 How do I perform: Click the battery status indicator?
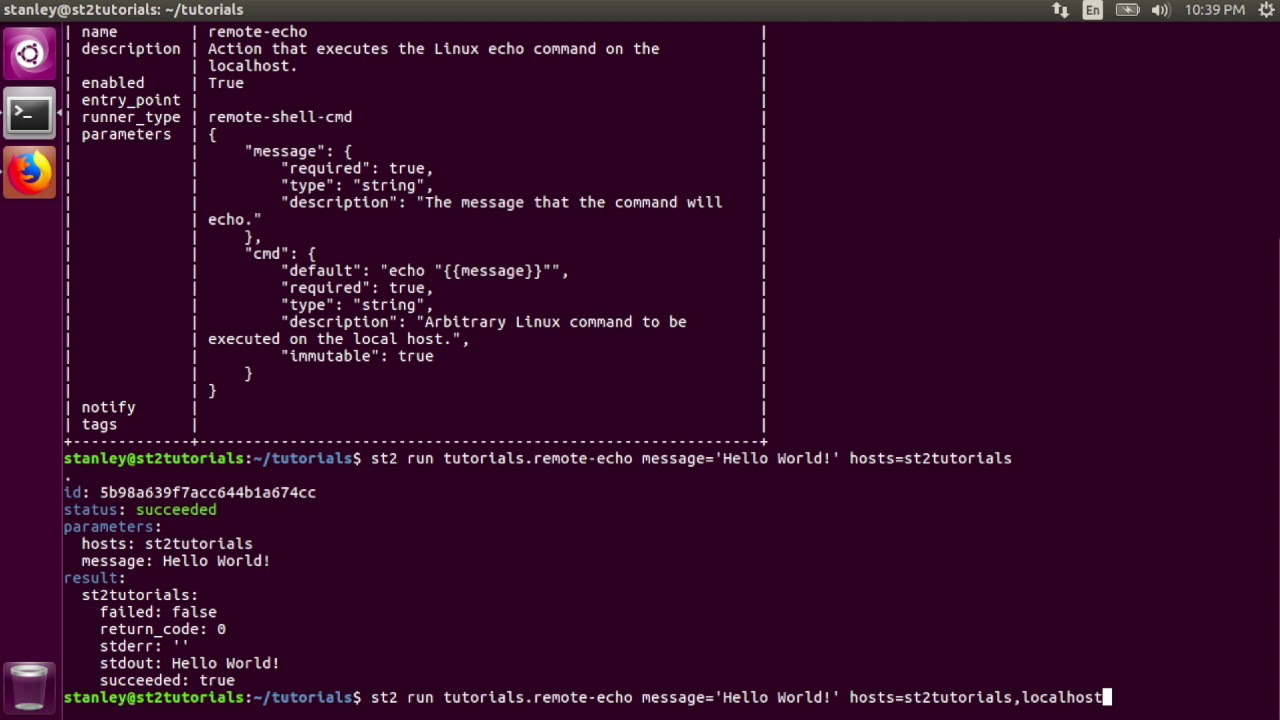click(1127, 10)
